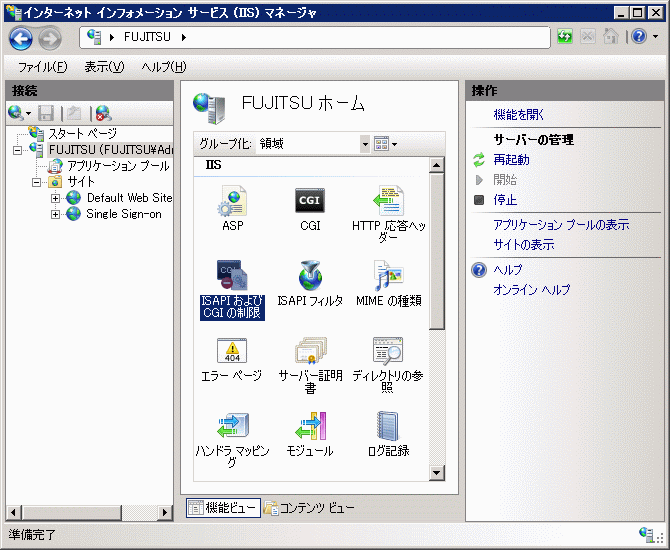Click the delete connection icon in 接続 toolbar

click(103, 113)
